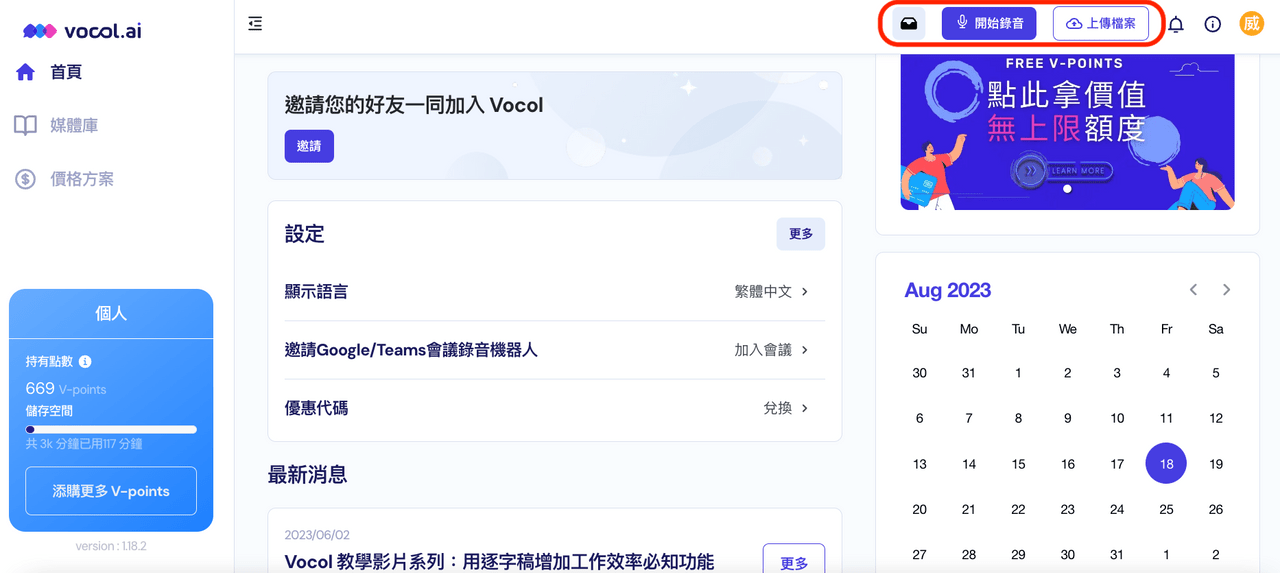
Task: Click 669 V-points balance text
Action: (66, 389)
